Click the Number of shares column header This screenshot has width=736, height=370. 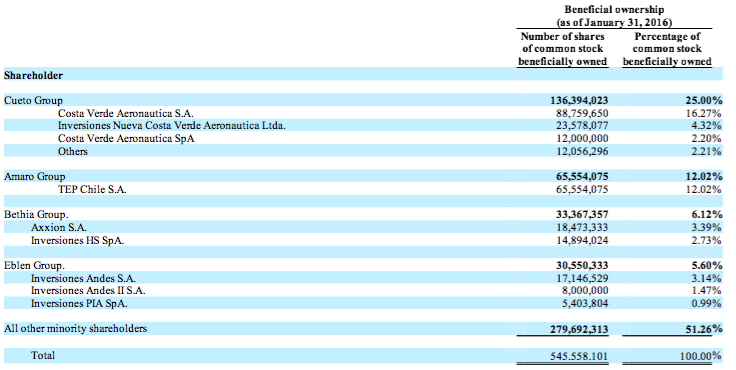pyautogui.click(x=562, y=49)
